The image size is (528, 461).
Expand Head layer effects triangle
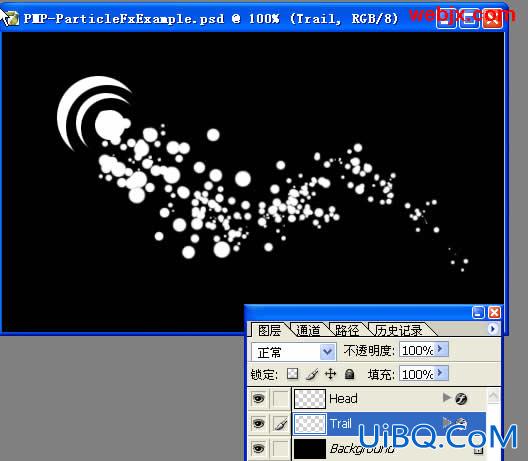[447, 398]
